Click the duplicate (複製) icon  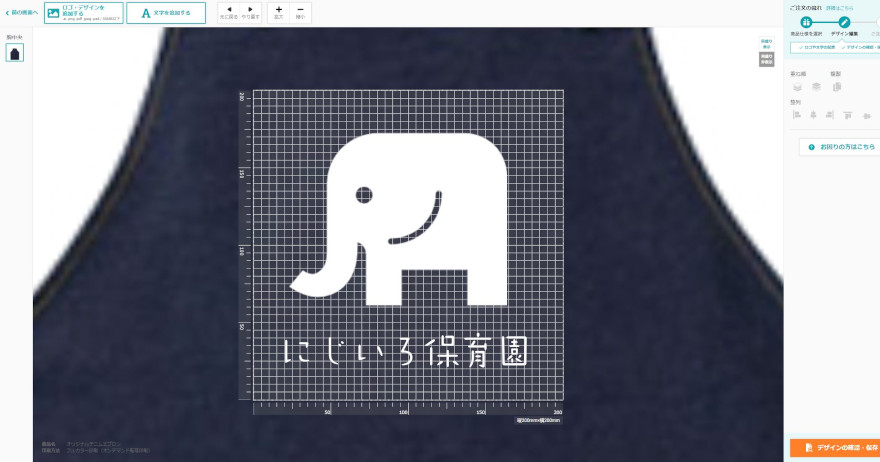point(837,86)
